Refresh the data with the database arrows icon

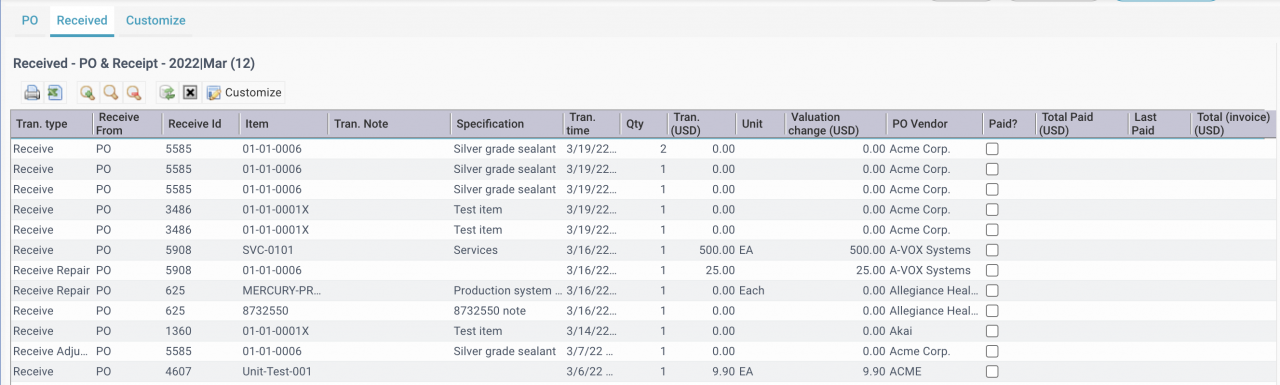(x=167, y=93)
